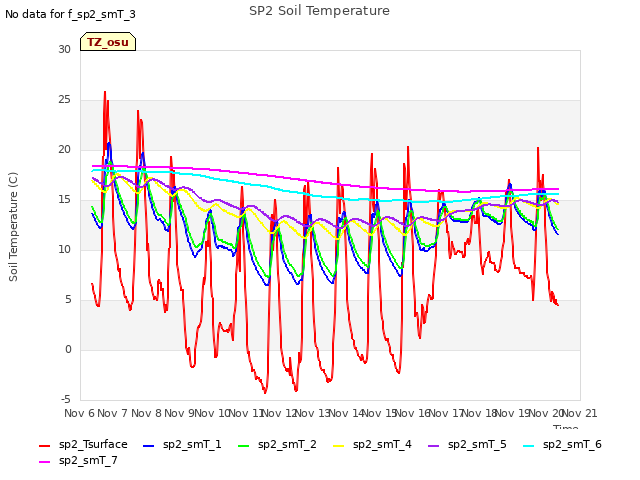The height and width of the screenshot is (480, 640).
Task: Click the TZ_osu annotation label
Action: point(108,42)
